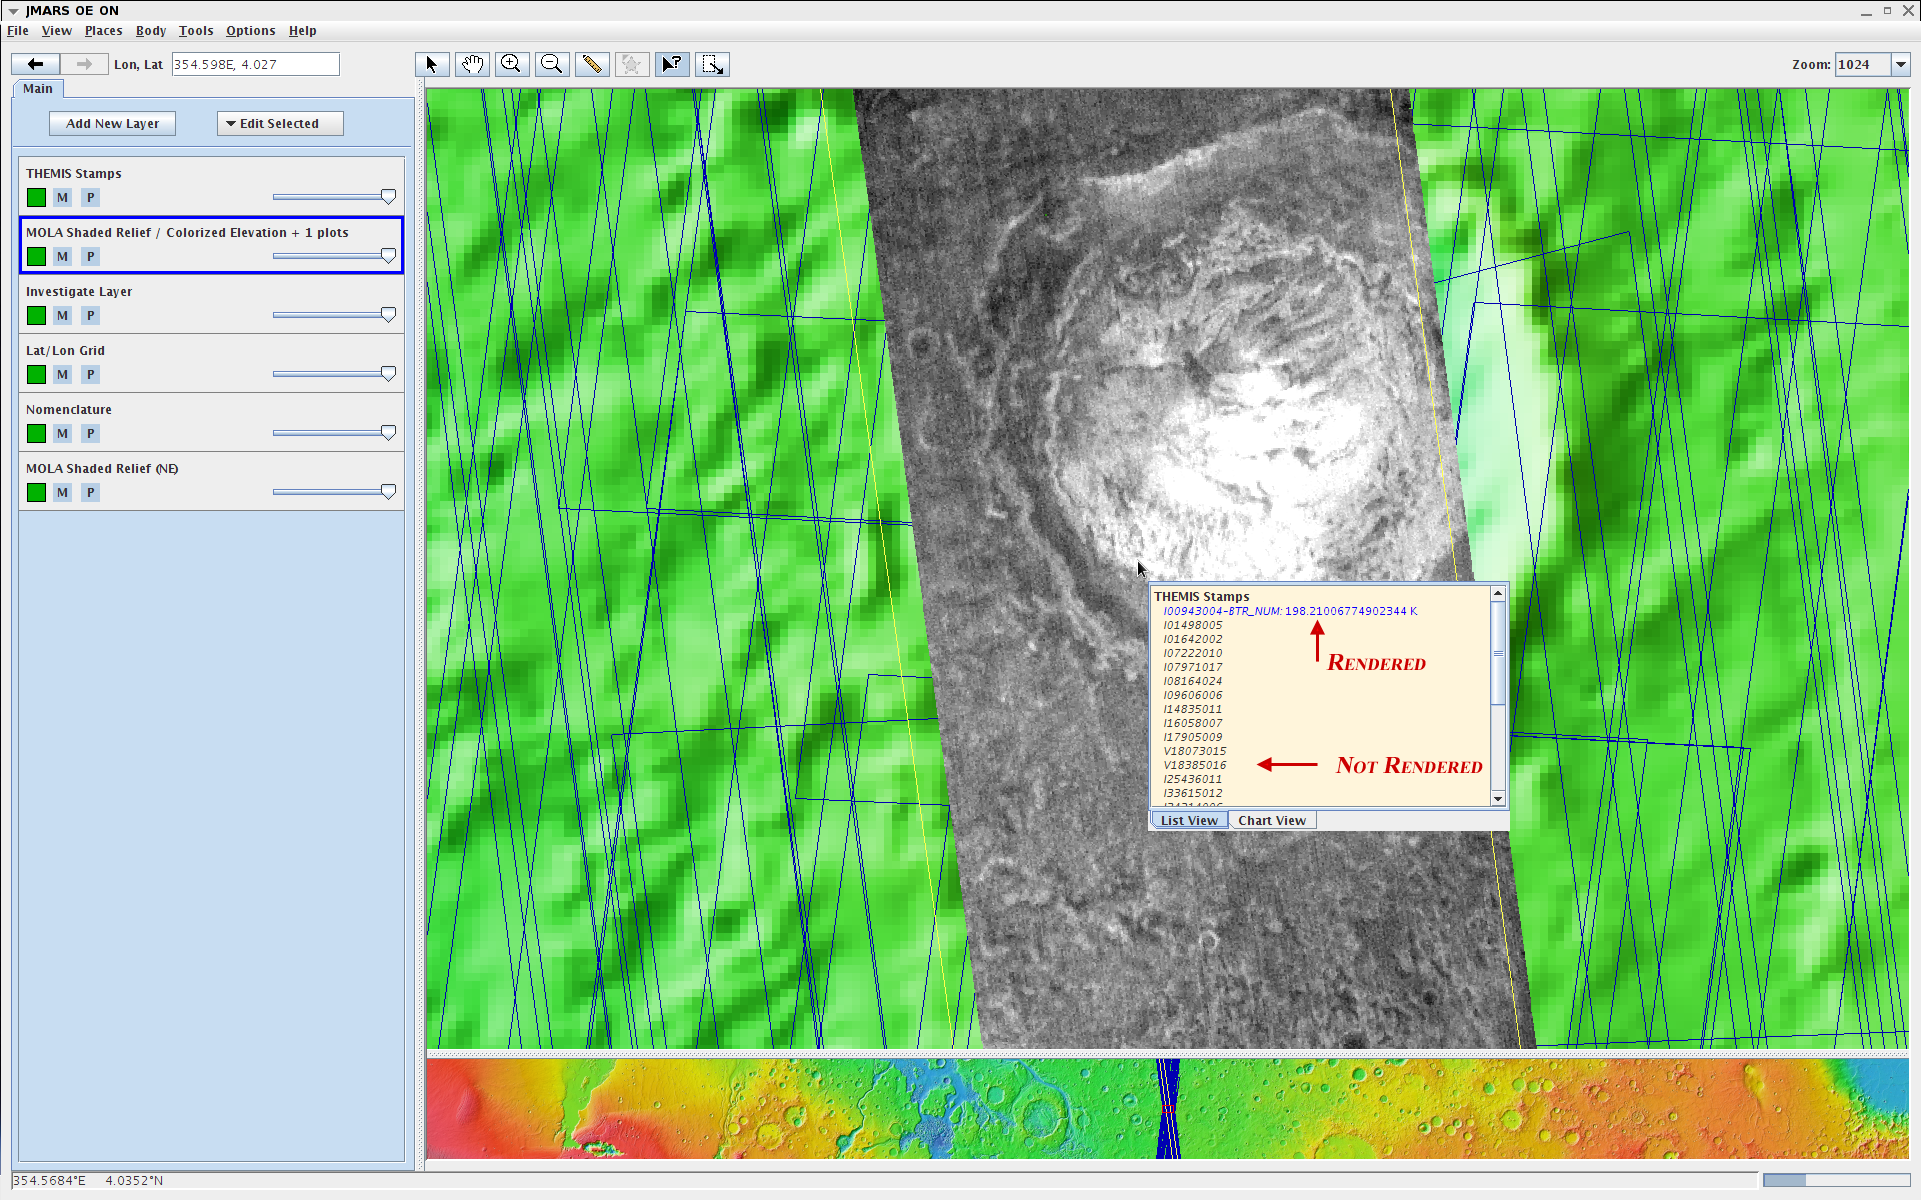Image resolution: width=1930 pixels, height=1200 pixels.
Task: Choose the rectangle selection export tool
Action: coord(713,65)
